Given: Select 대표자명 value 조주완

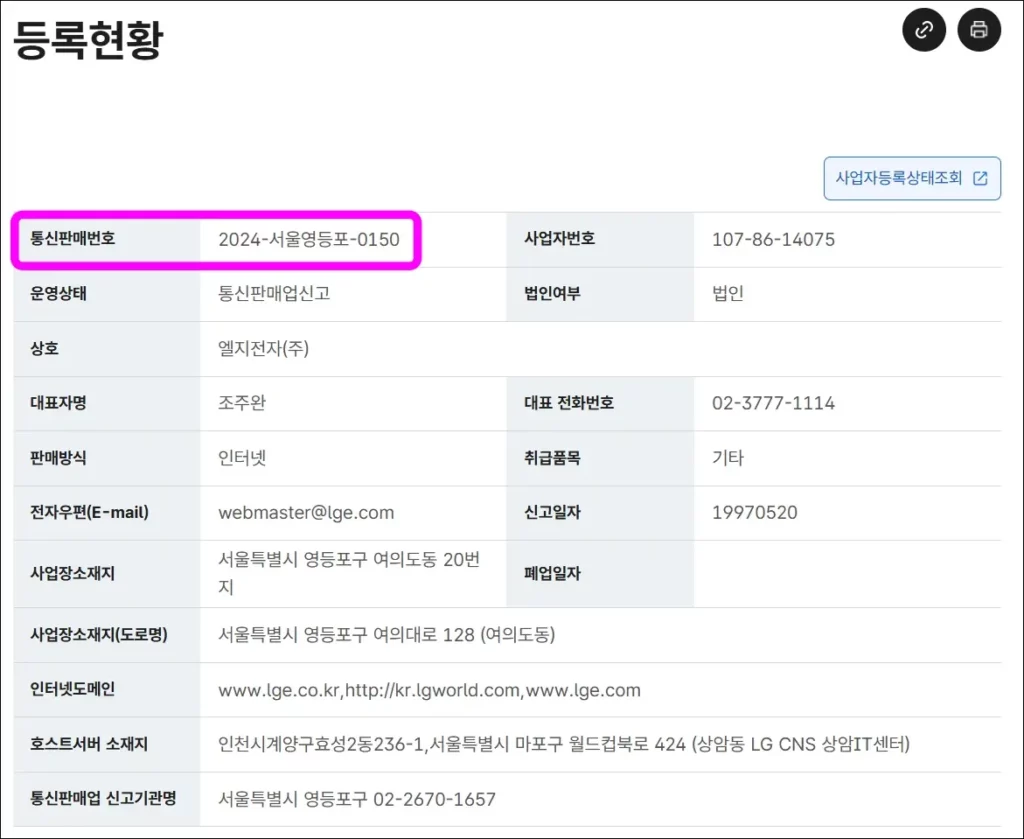Looking at the screenshot, I should click(242, 403).
